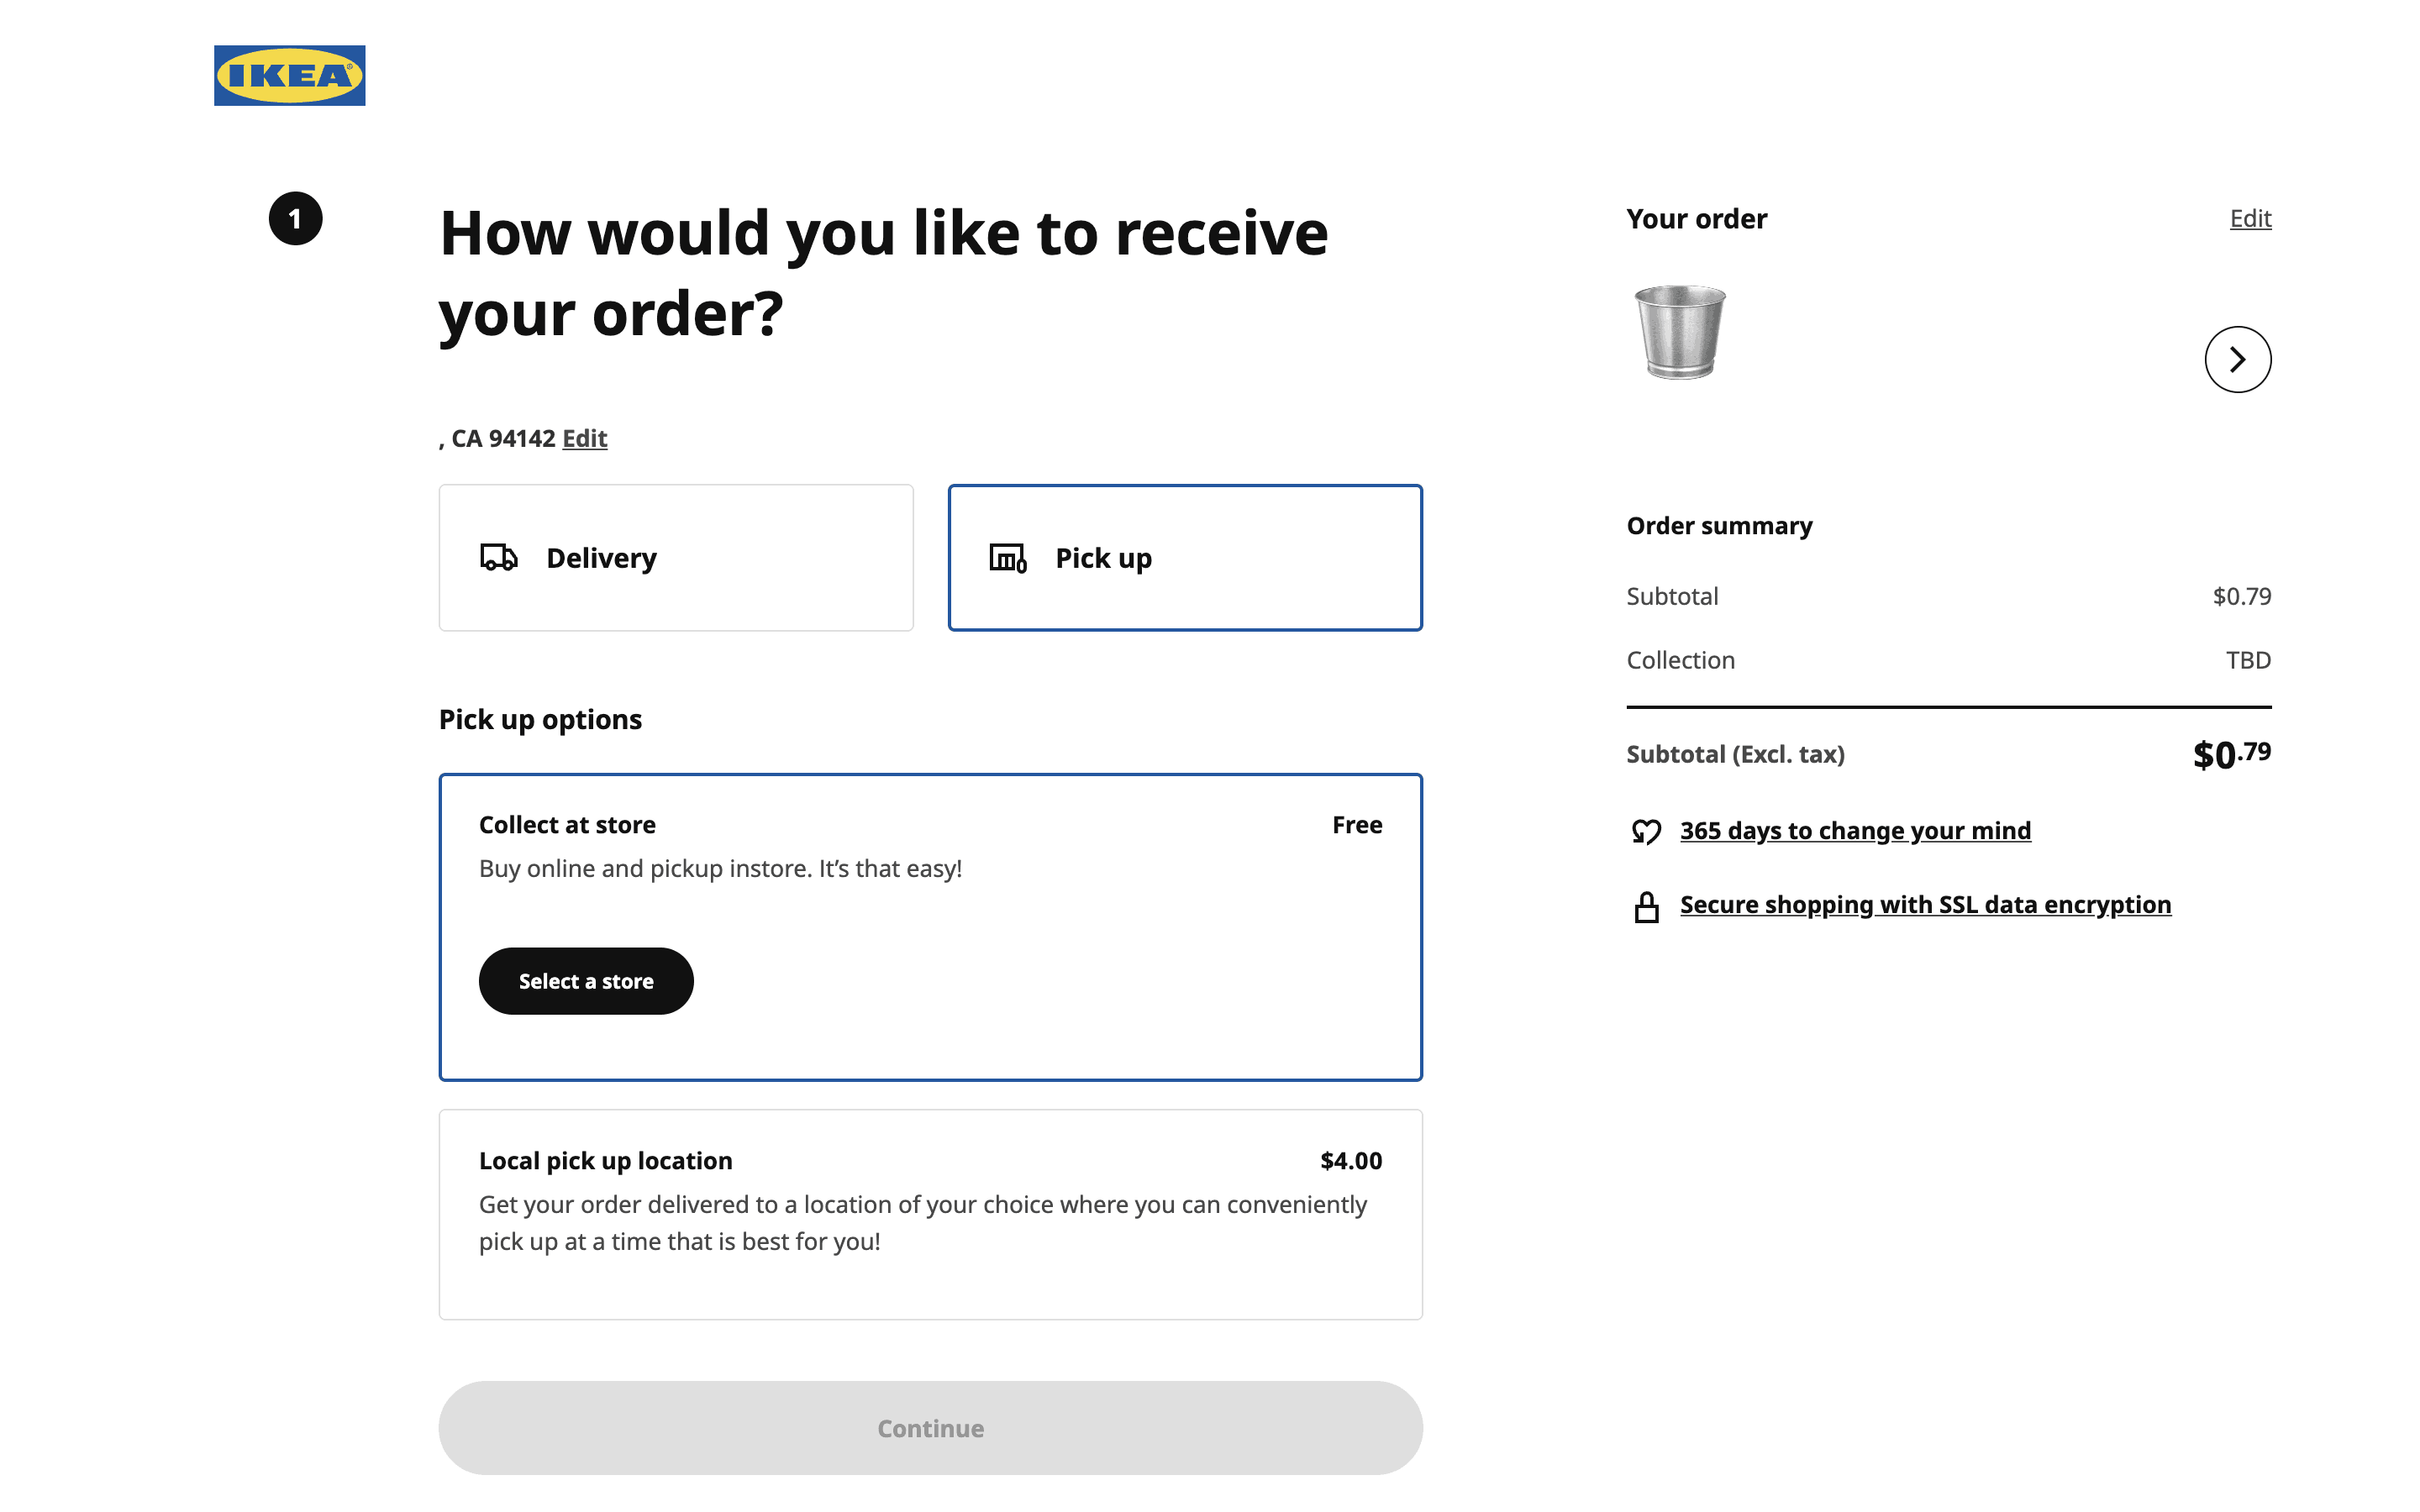Viewport: 2420px width, 1512px height.
Task: Click the padlock security icon
Action: tap(1646, 906)
